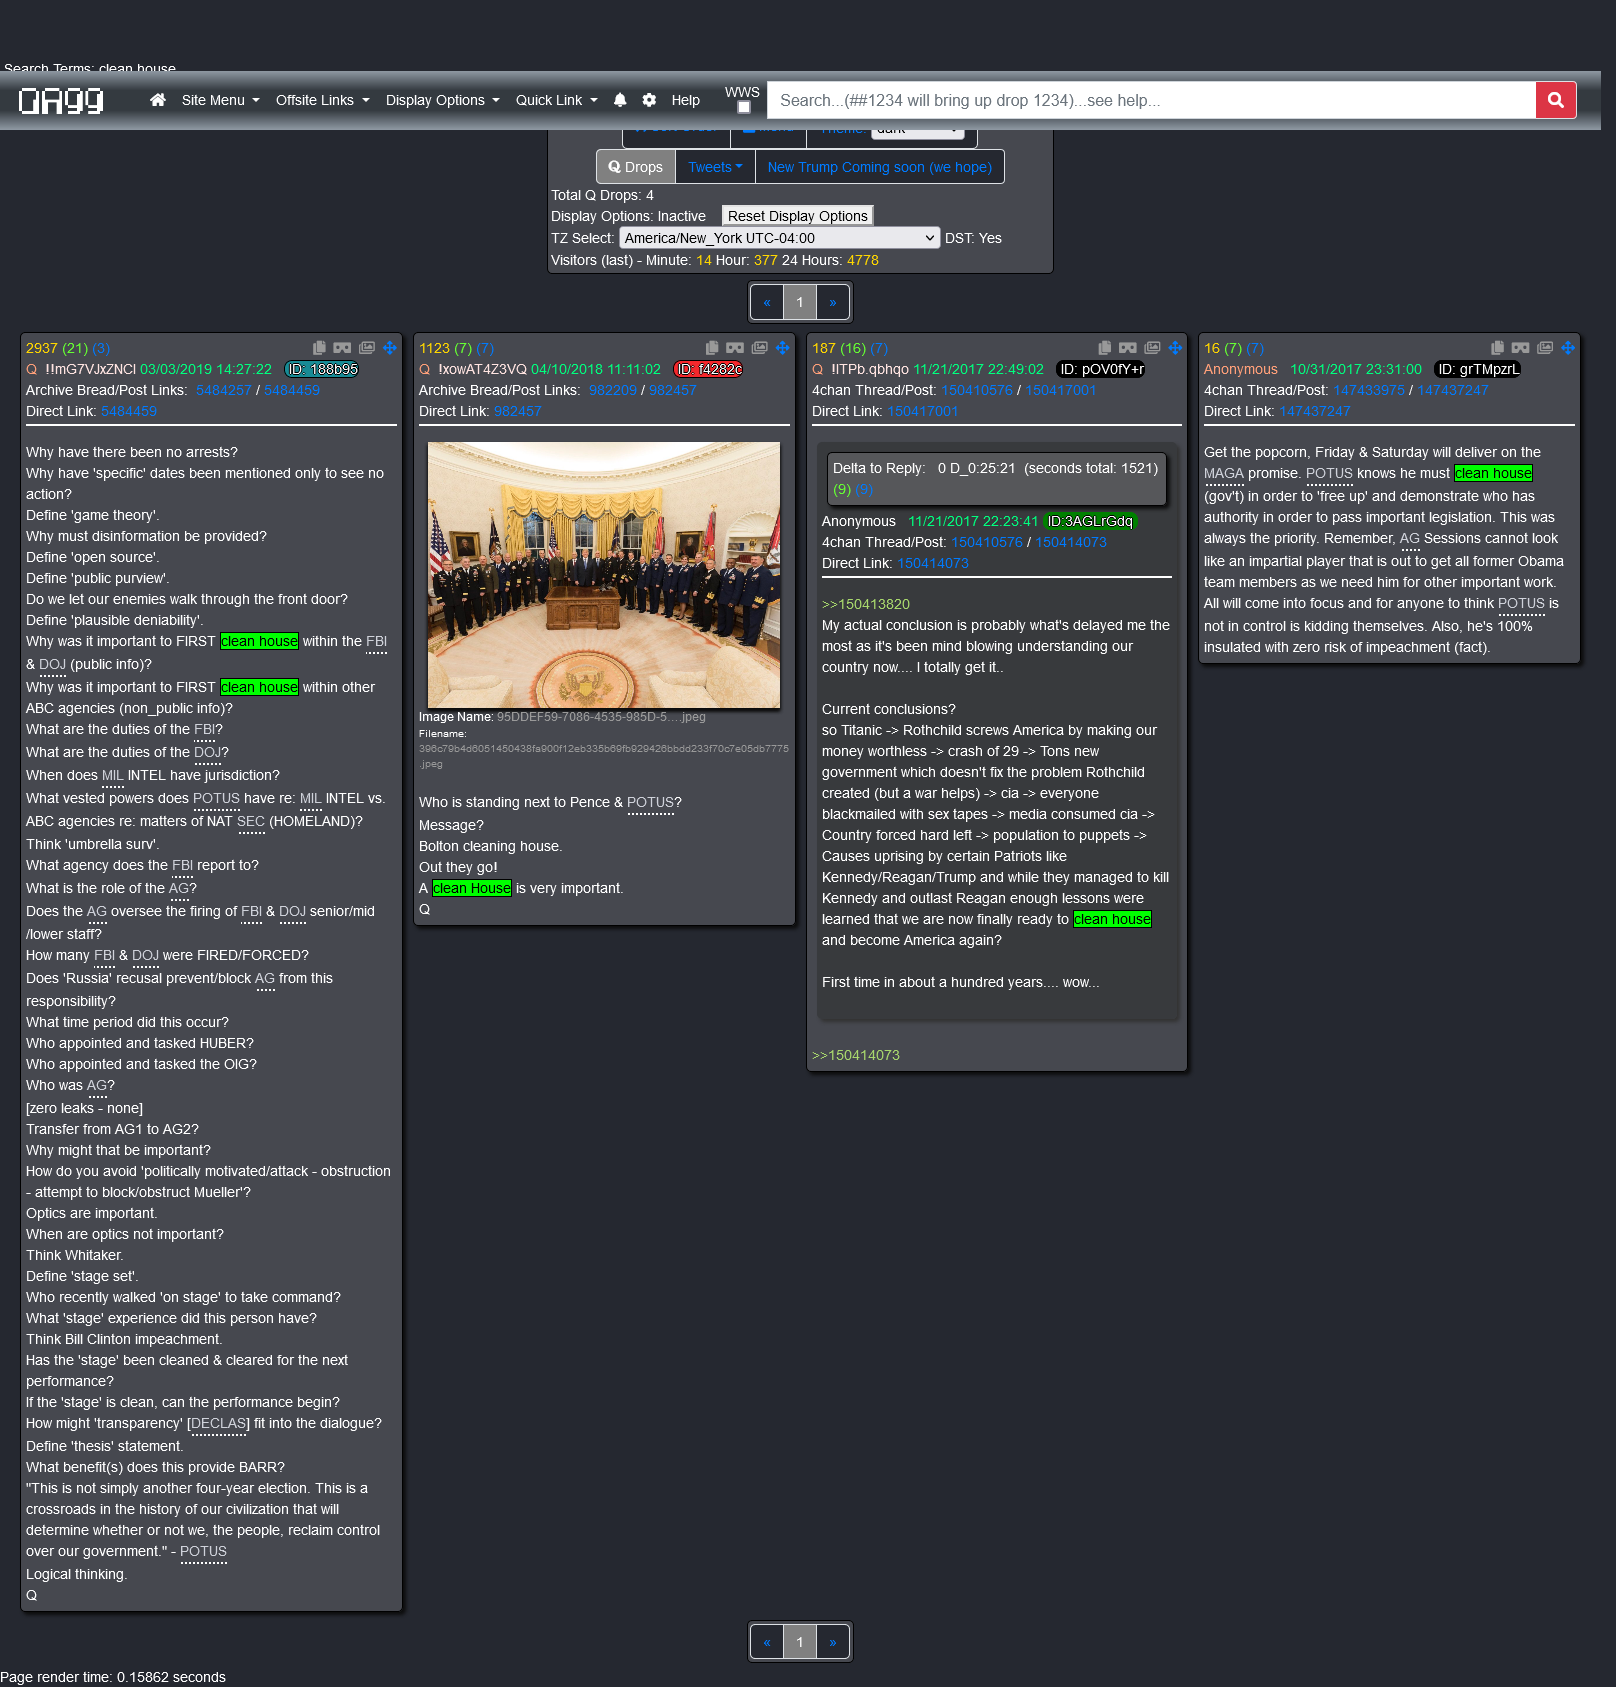Open direct link 150414073 in the reply

(x=933, y=563)
